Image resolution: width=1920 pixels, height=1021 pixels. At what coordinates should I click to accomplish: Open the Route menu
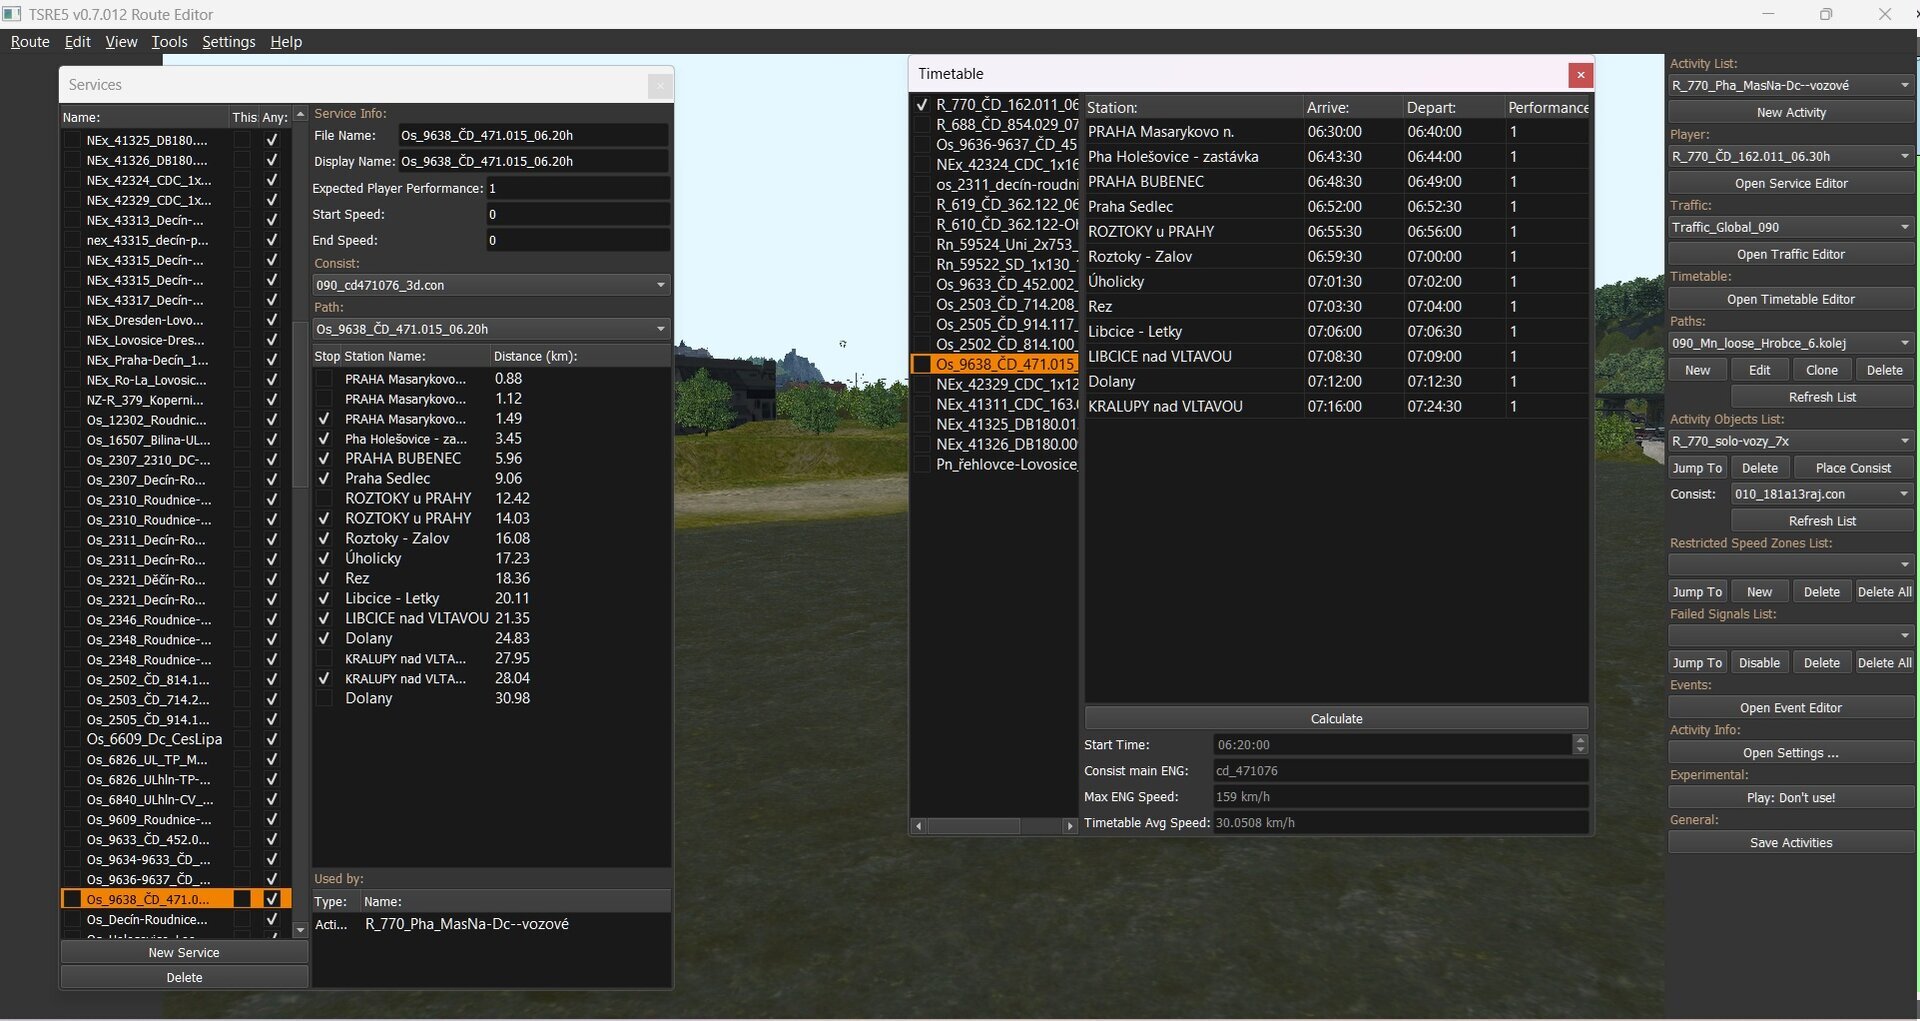(x=30, y=42)
